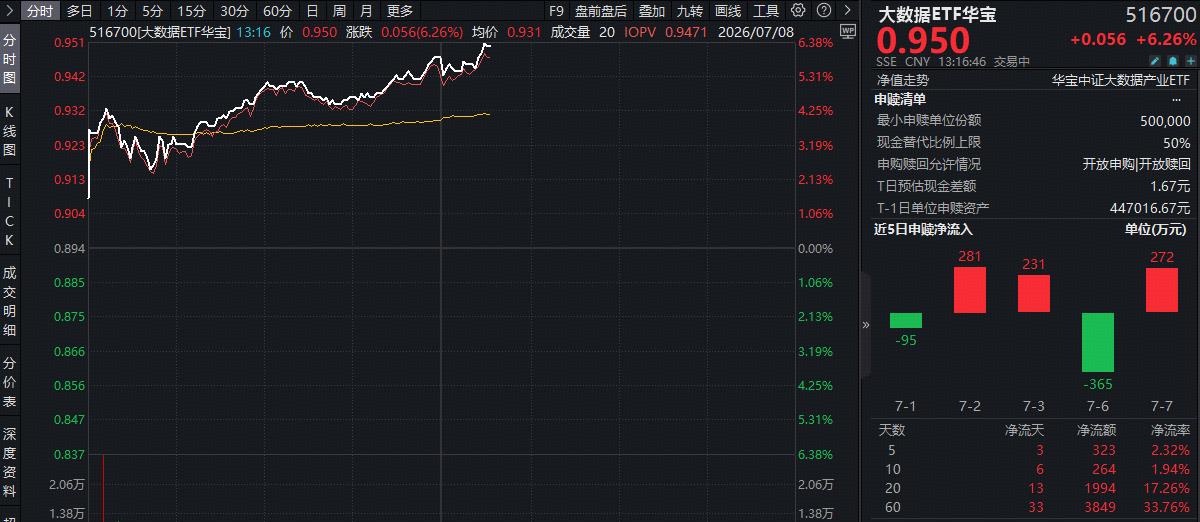
Task: Open the 更多 periods dropdown
Action: (x=400, y=11)
